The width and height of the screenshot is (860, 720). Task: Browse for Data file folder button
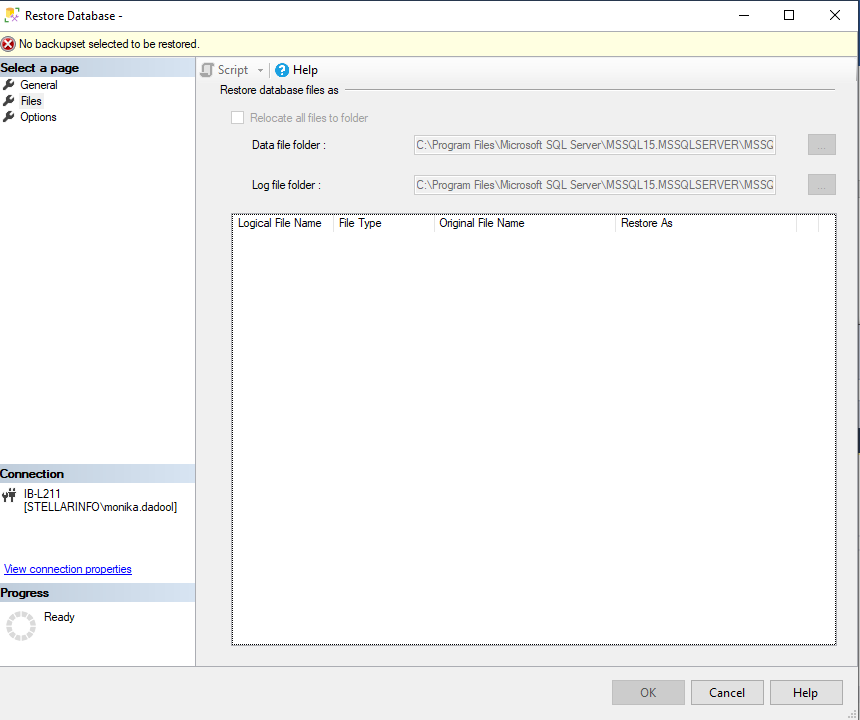tap(822, 145)
